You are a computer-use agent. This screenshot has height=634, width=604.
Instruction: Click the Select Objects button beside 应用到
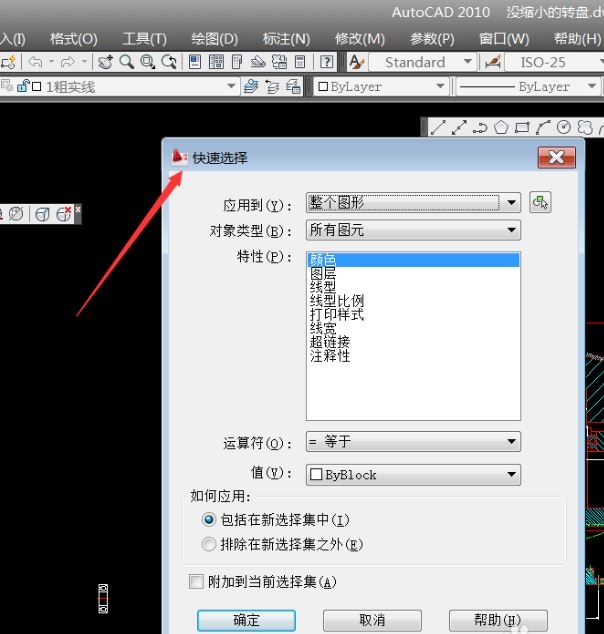(x=541, y=203)
